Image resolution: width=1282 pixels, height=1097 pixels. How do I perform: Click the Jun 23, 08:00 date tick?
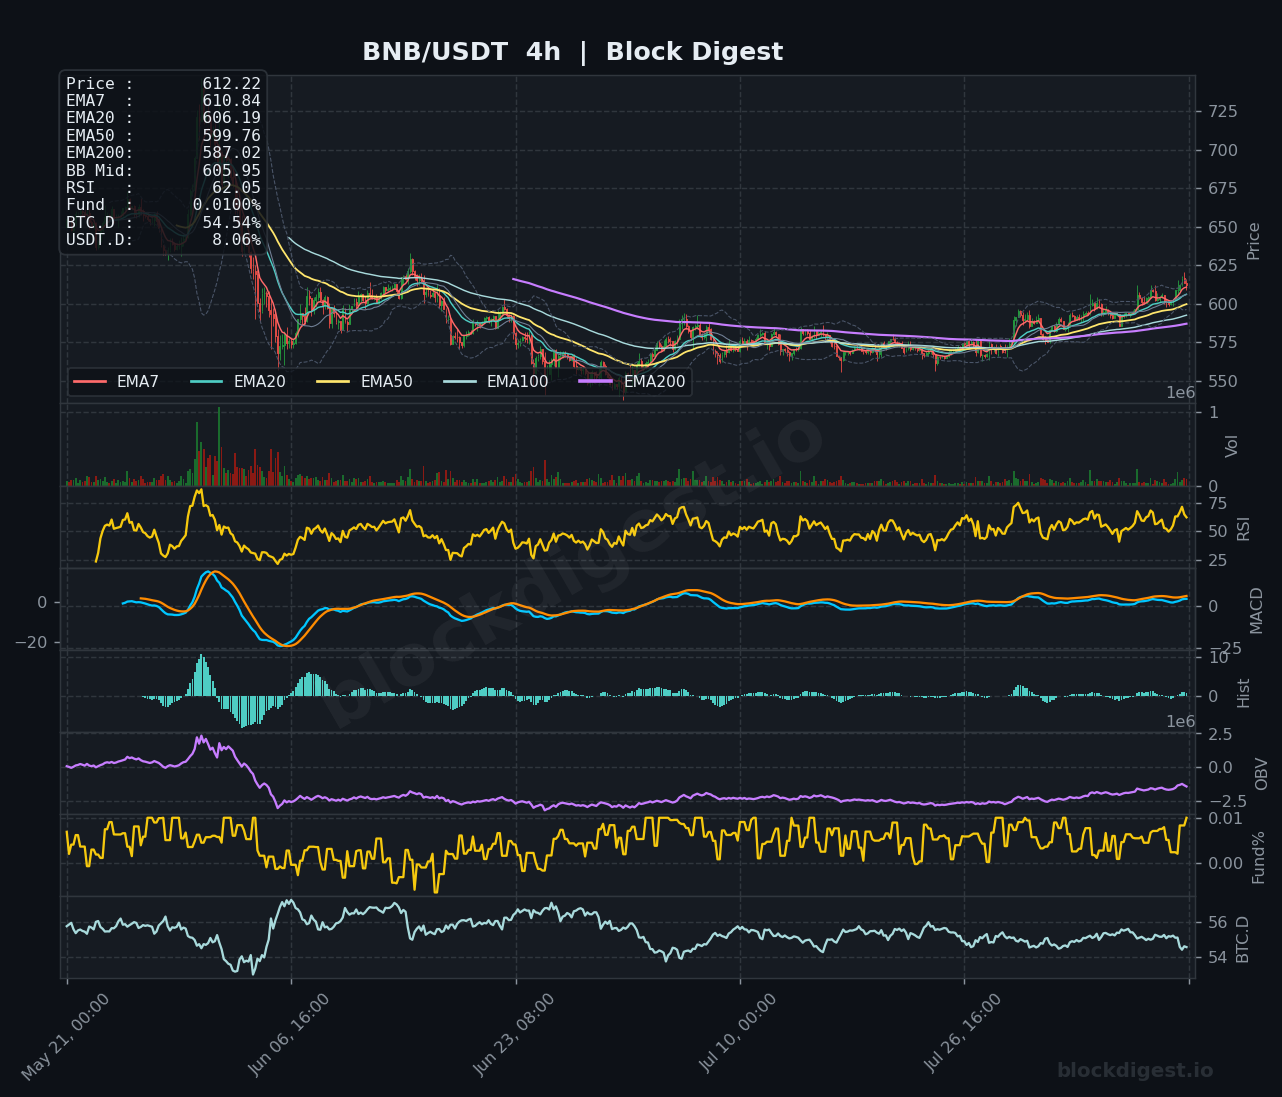tap(514, 1034)
